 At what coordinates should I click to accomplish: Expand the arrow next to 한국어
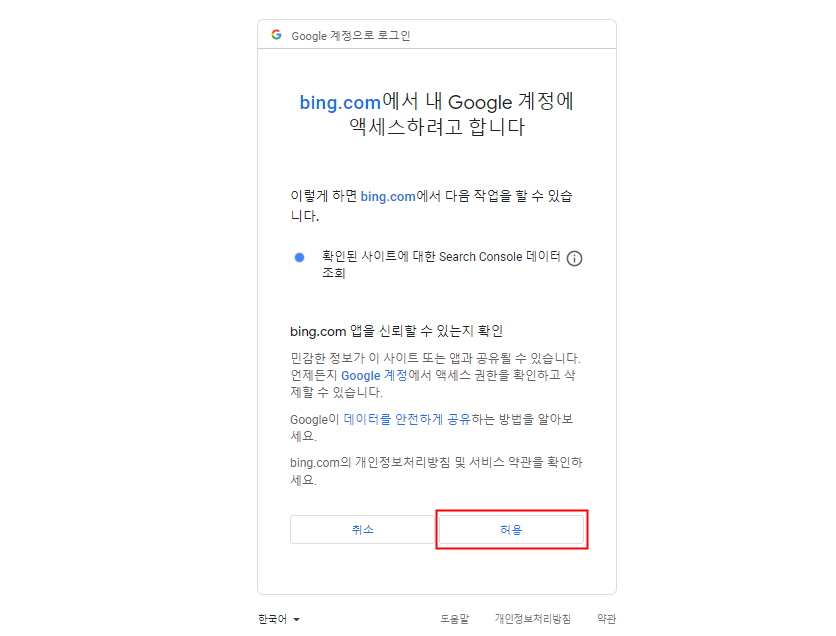coord(294,619)
